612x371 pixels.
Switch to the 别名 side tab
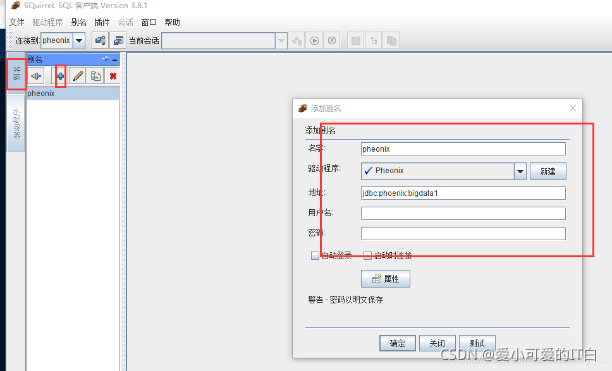click(x=16, y=74)
